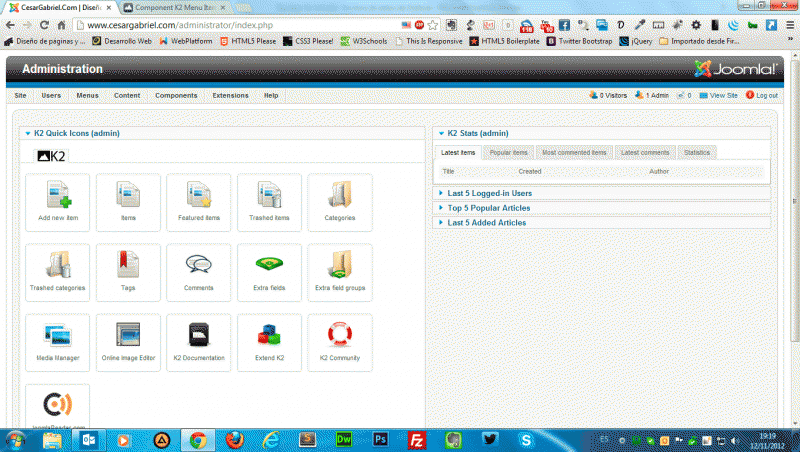Click the browser home button

click(x=61, y=25)
